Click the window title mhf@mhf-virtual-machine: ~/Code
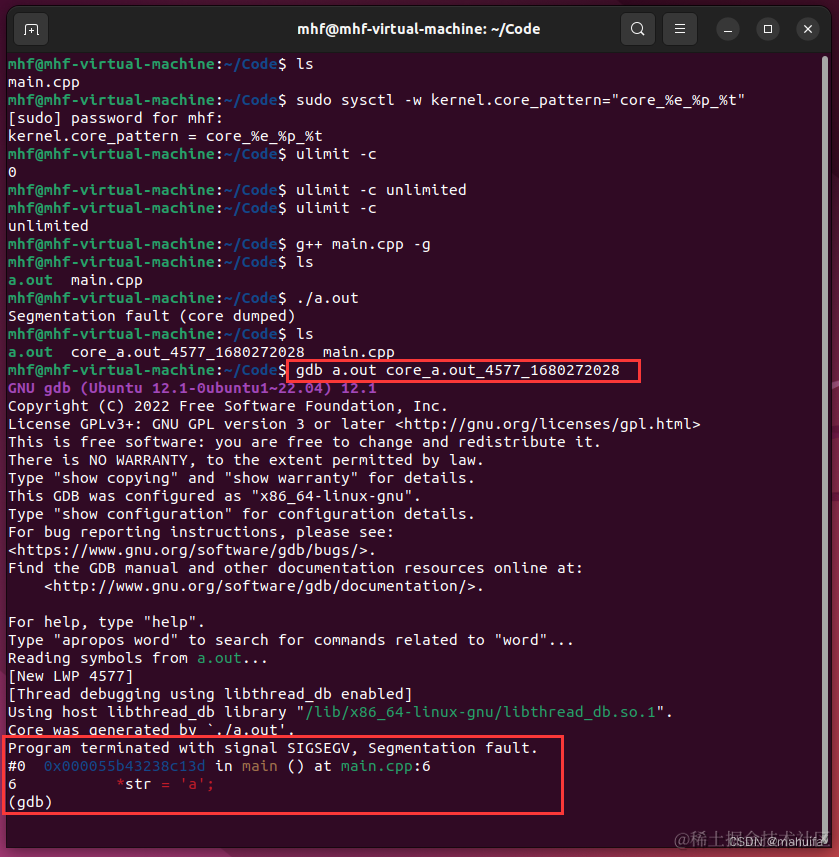The height and width of the screenshot is (857, 839). coord(419,29)
